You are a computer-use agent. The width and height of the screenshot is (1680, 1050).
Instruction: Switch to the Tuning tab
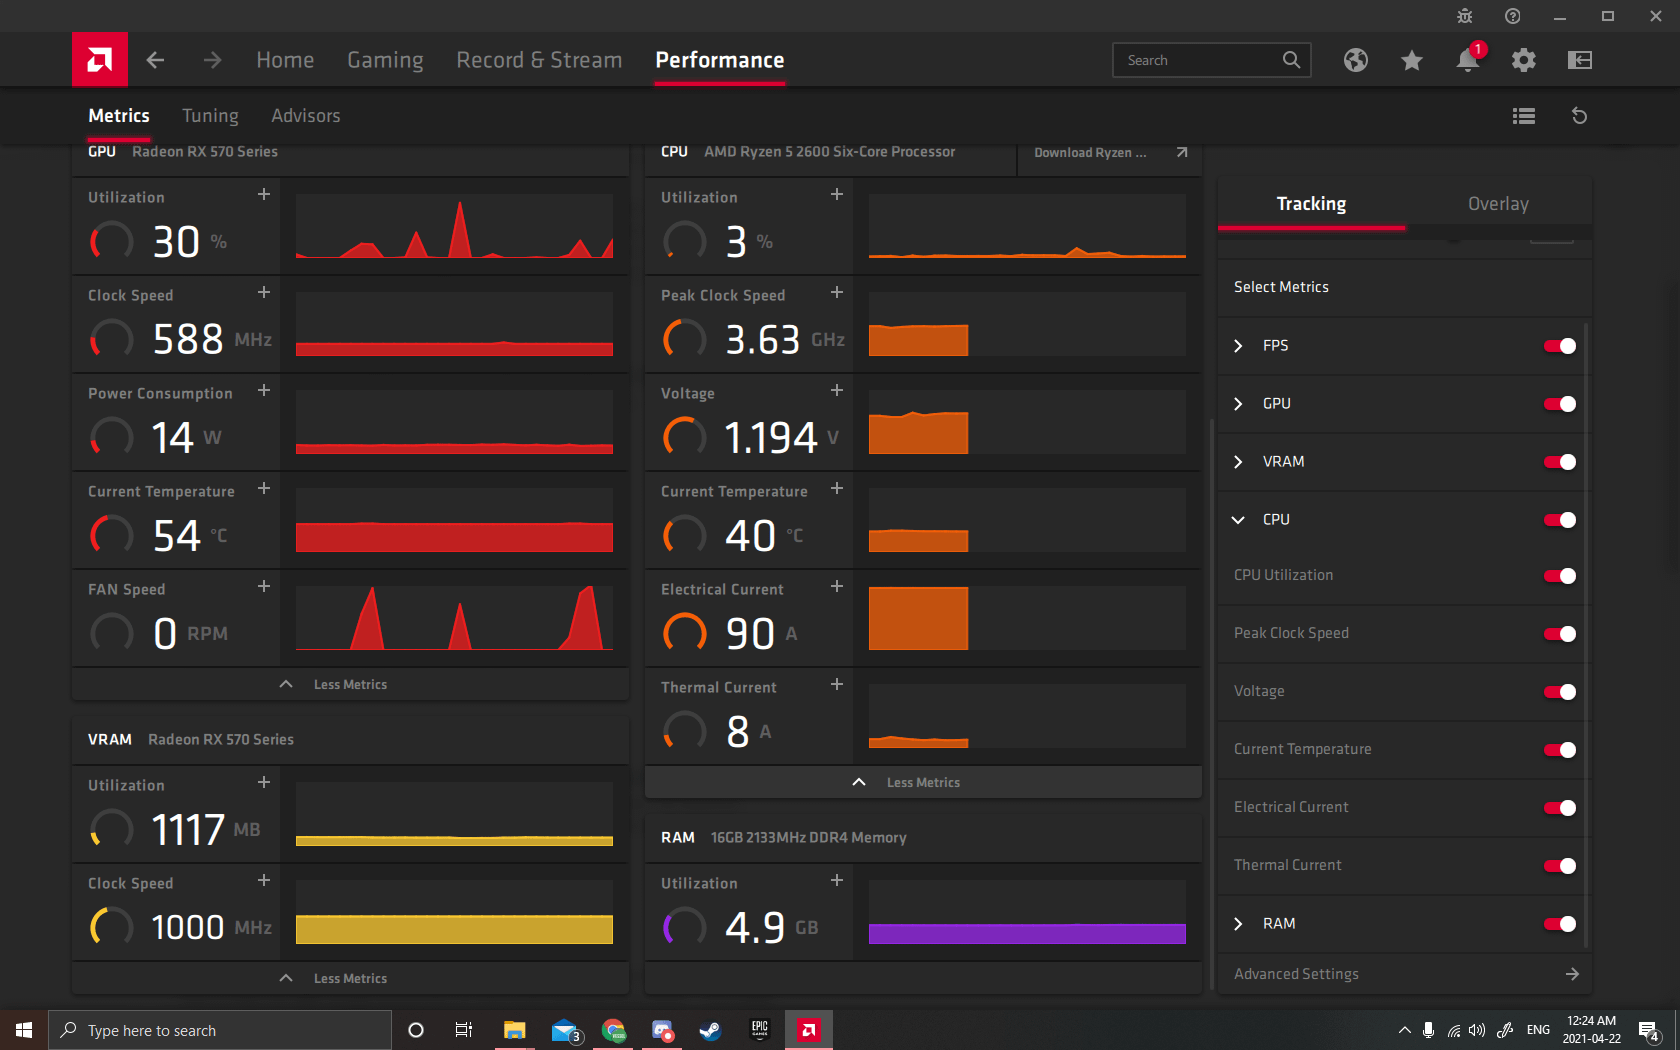click(x=210, y=116)
